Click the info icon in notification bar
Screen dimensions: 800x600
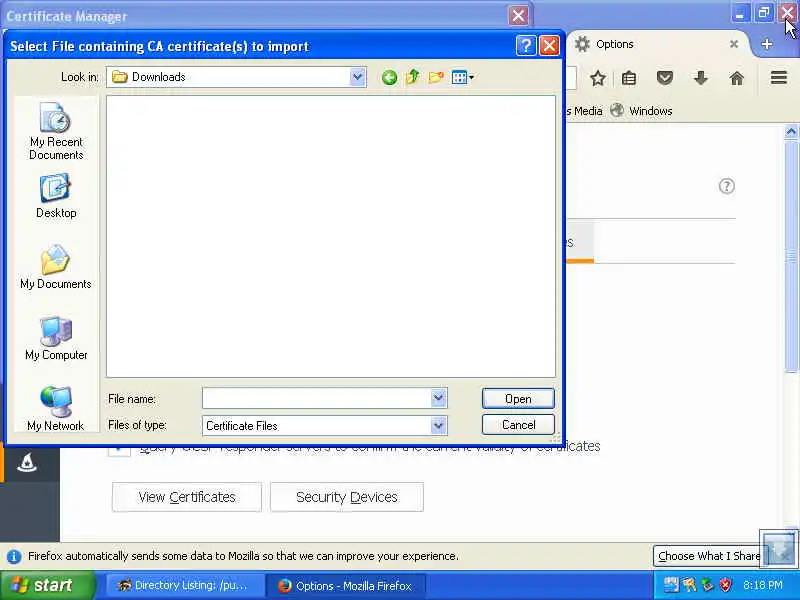coord(14,557)
